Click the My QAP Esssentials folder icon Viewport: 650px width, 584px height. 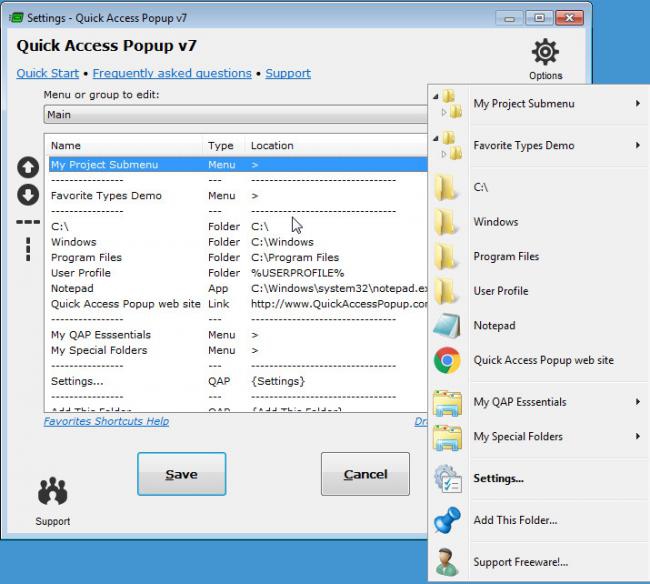(x=447, y=402)
